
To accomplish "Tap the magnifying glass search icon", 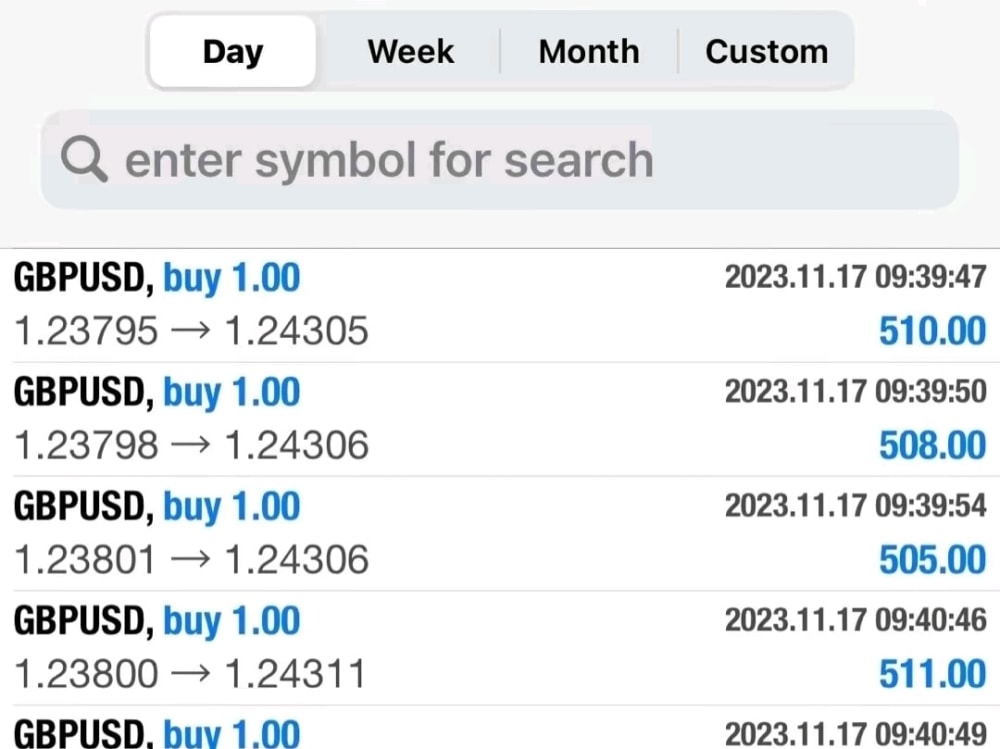I will tap(84, 159).
